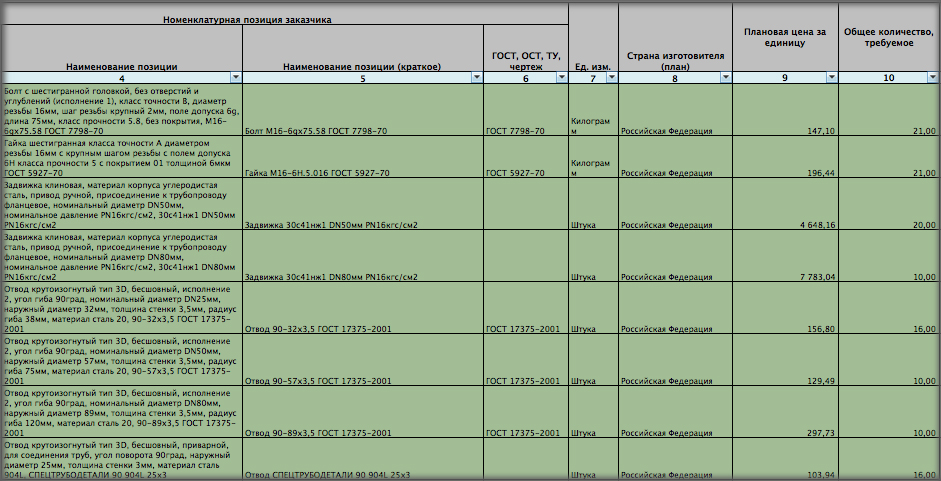Click the ГОСТ, ОСТ, ТУ, чертеж header
941x481 pixels.
pos(525,59)
